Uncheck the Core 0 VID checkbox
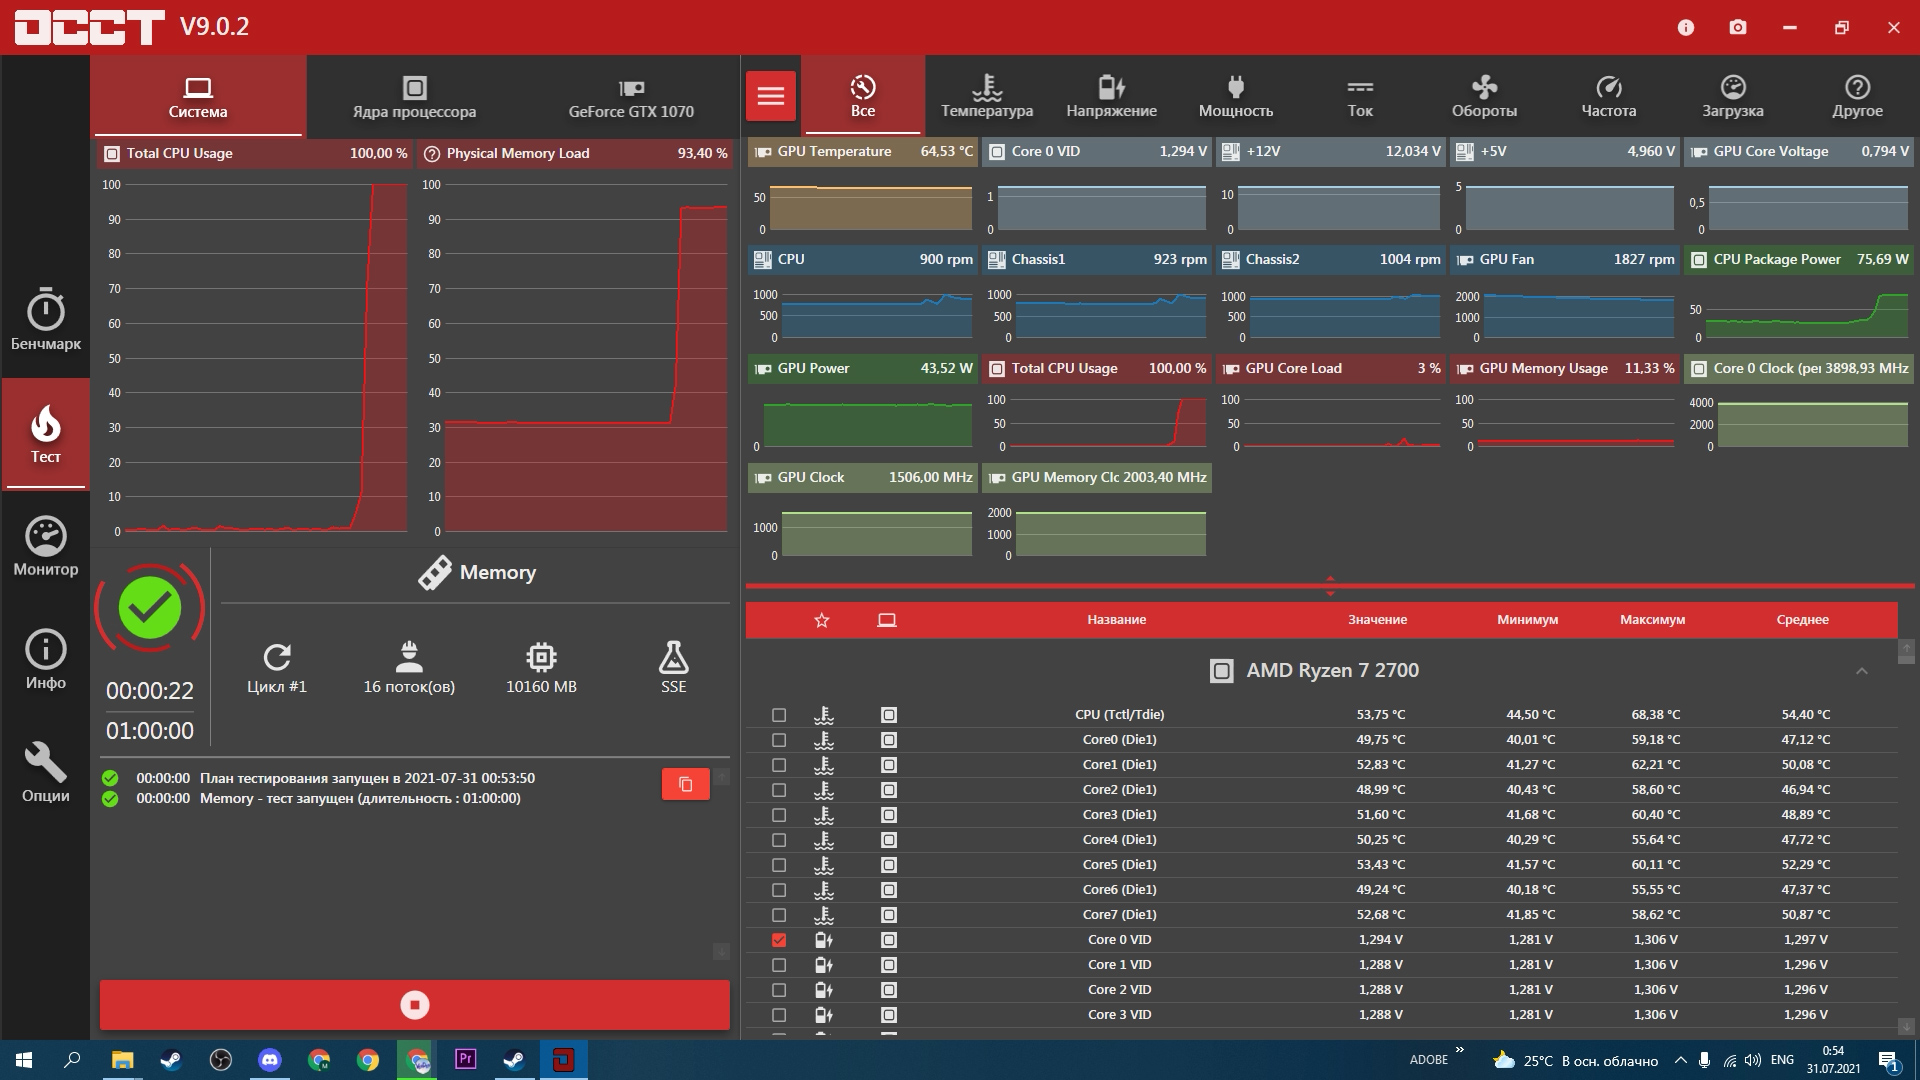Image resolution: width=1920 pixels, height=1080 pixels. click(779, 940)
